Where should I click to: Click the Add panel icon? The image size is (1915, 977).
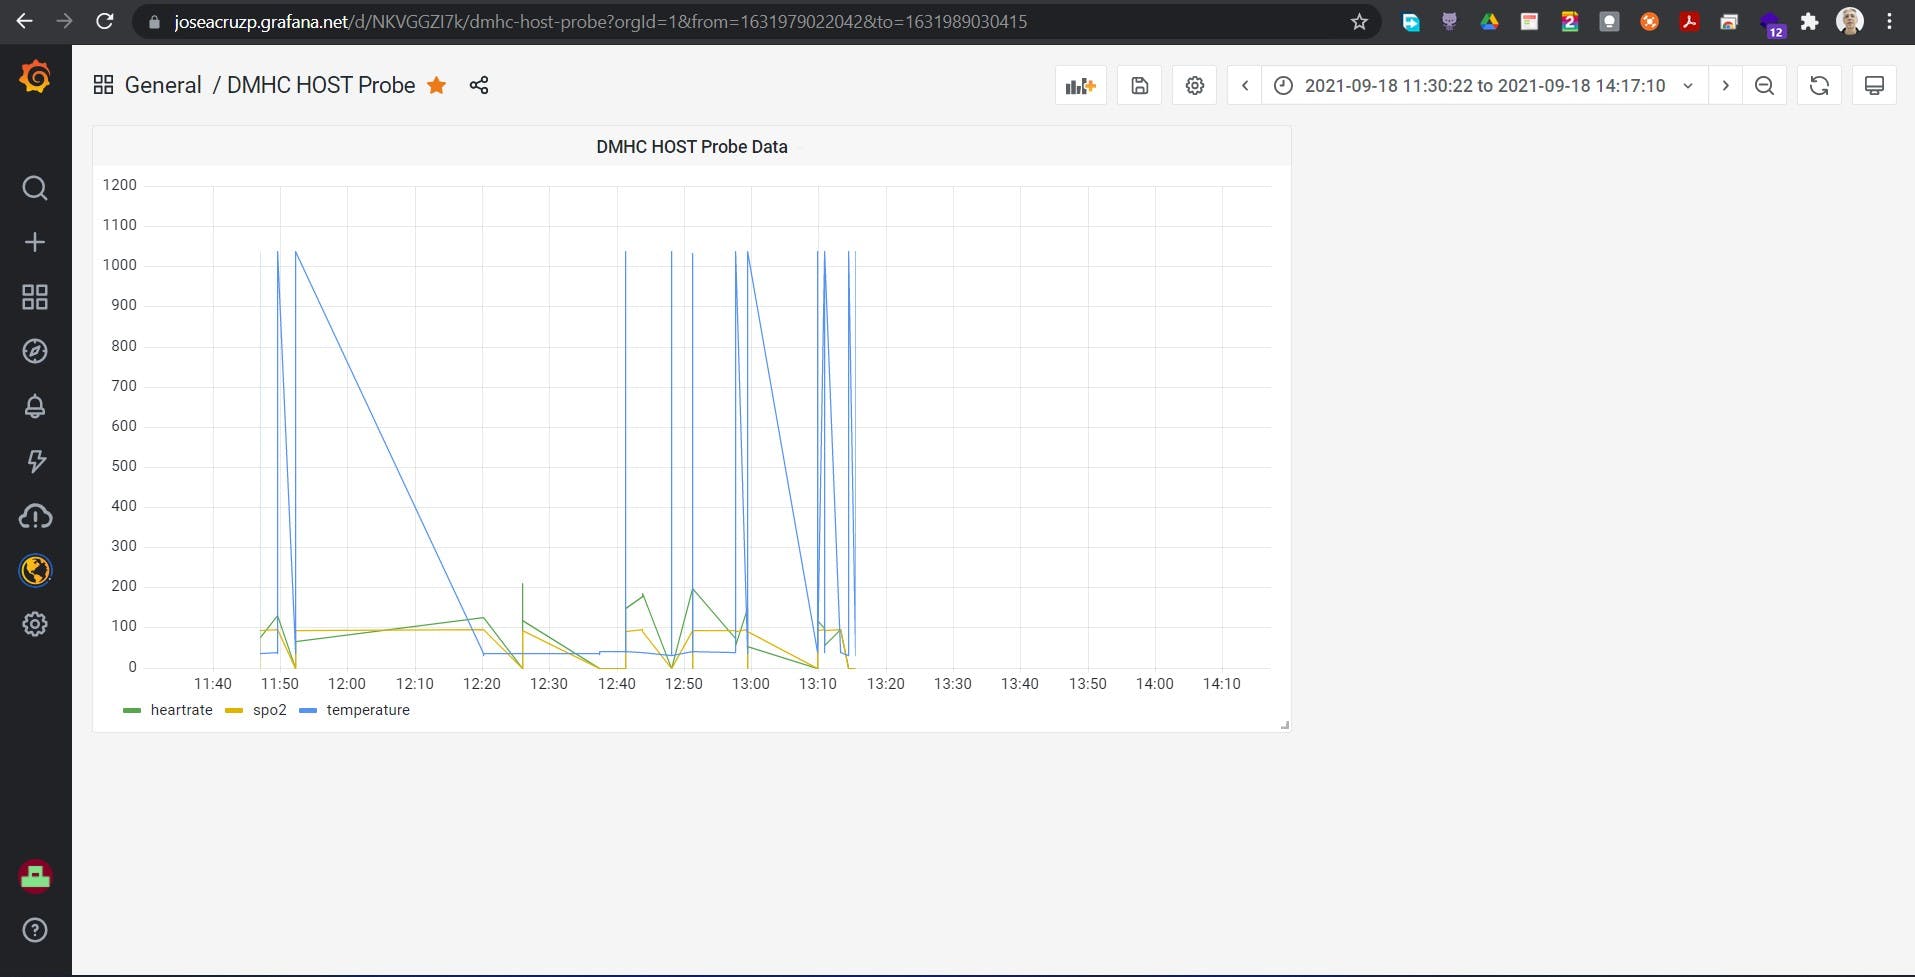1081,86
